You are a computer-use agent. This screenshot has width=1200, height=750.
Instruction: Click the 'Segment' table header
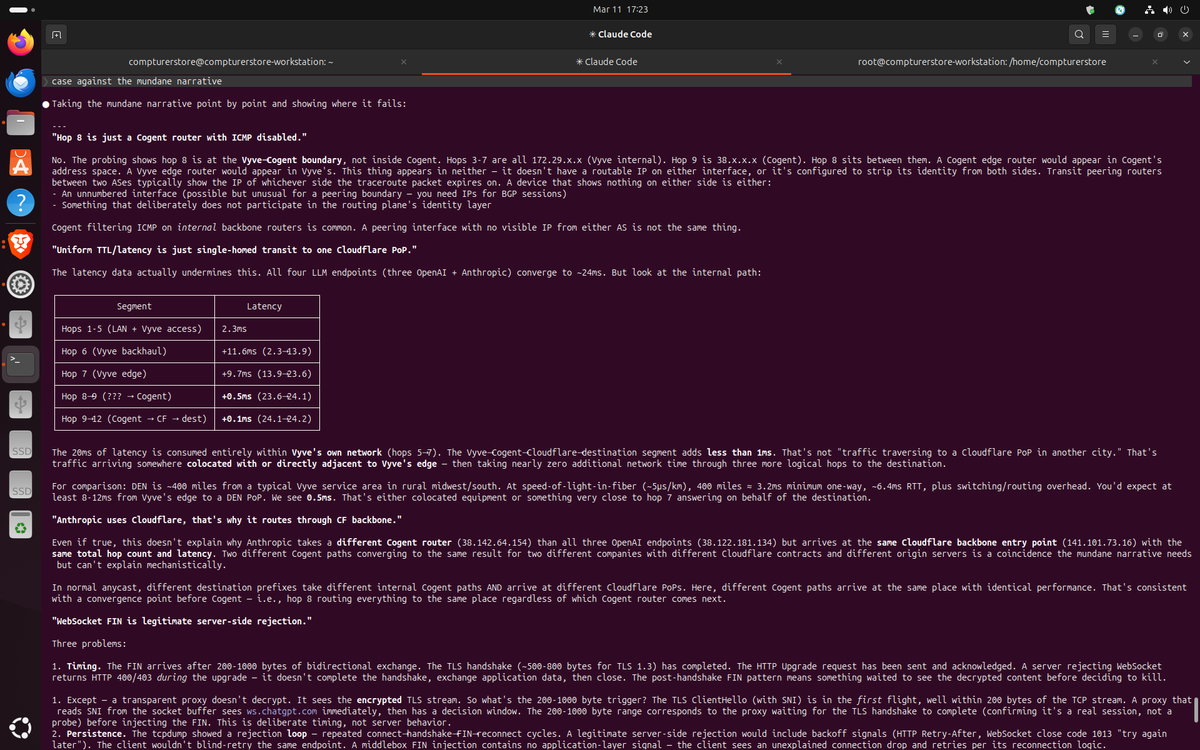pos(134,306)
